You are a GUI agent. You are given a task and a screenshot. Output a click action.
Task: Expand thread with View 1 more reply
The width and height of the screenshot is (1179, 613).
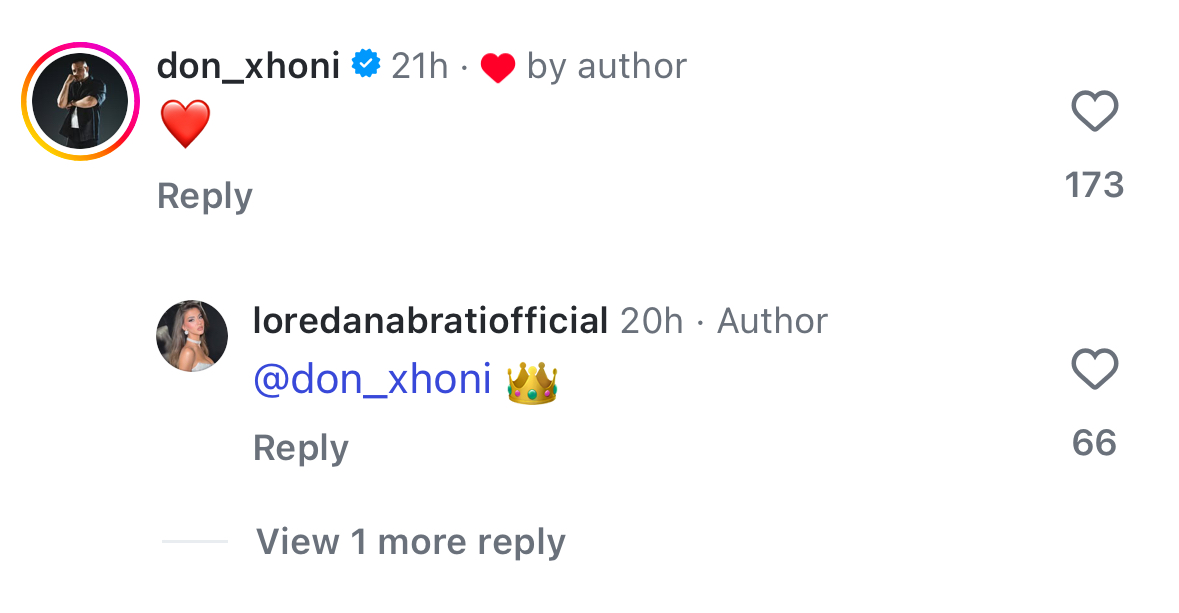coord(410,542)
